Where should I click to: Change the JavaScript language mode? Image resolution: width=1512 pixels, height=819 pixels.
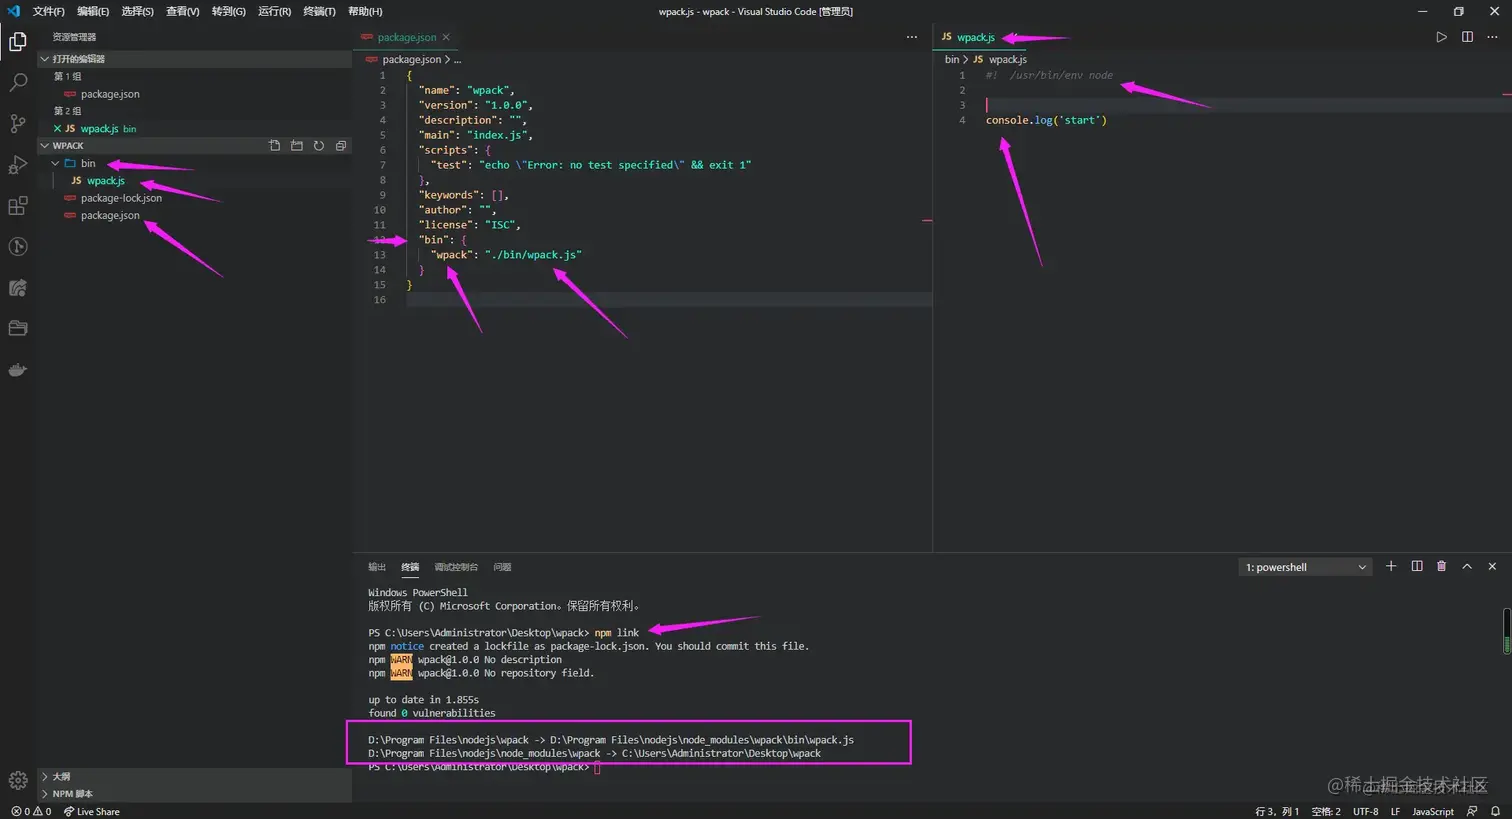[1433, 811]
